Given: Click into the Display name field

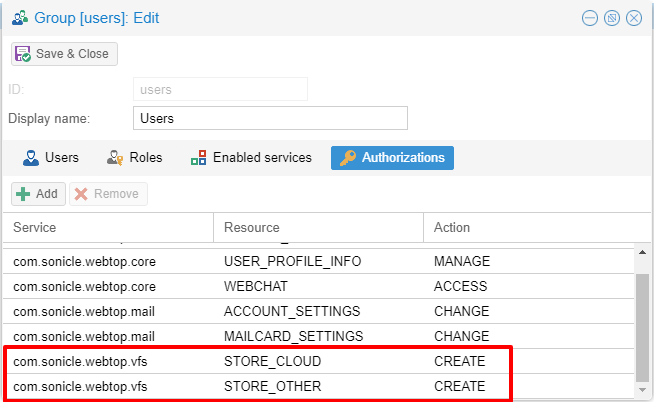Looking at the screenshot, I should tap(270, 118).
